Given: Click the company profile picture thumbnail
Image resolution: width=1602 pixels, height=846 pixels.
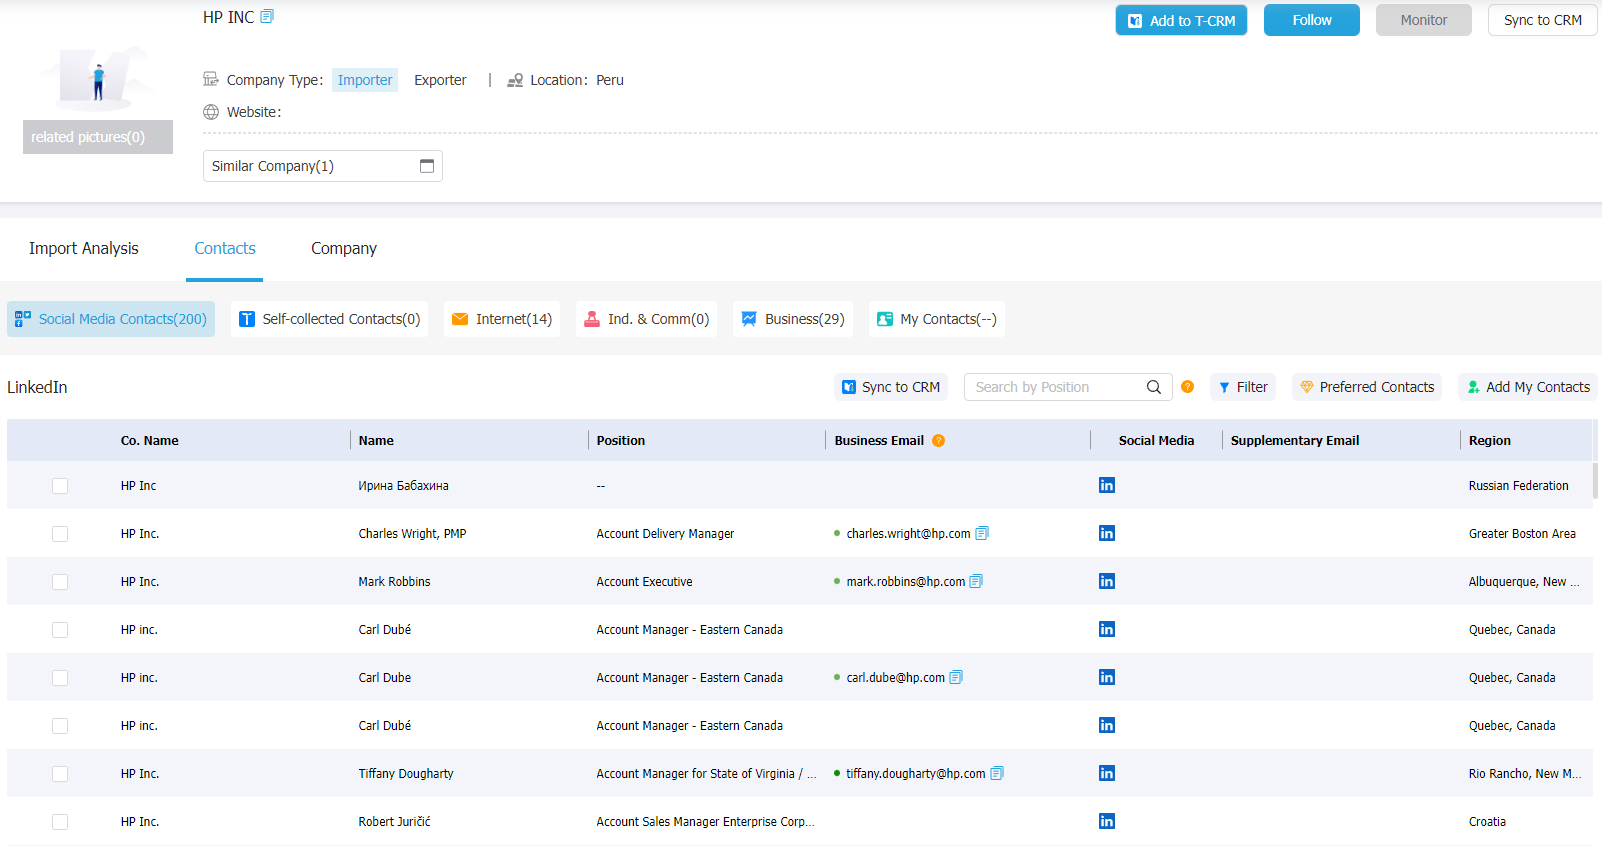Looking at the screenshot, I should click(x=98, y=78).
